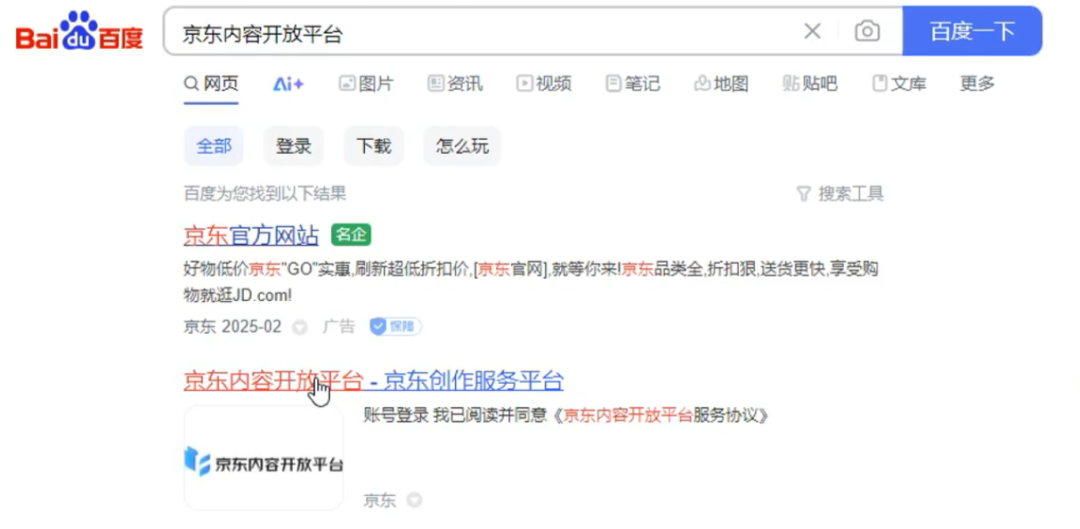Screen dimensions: 1080x529
Task: Select the 怎么玩 filter chip
Action: 462,146
